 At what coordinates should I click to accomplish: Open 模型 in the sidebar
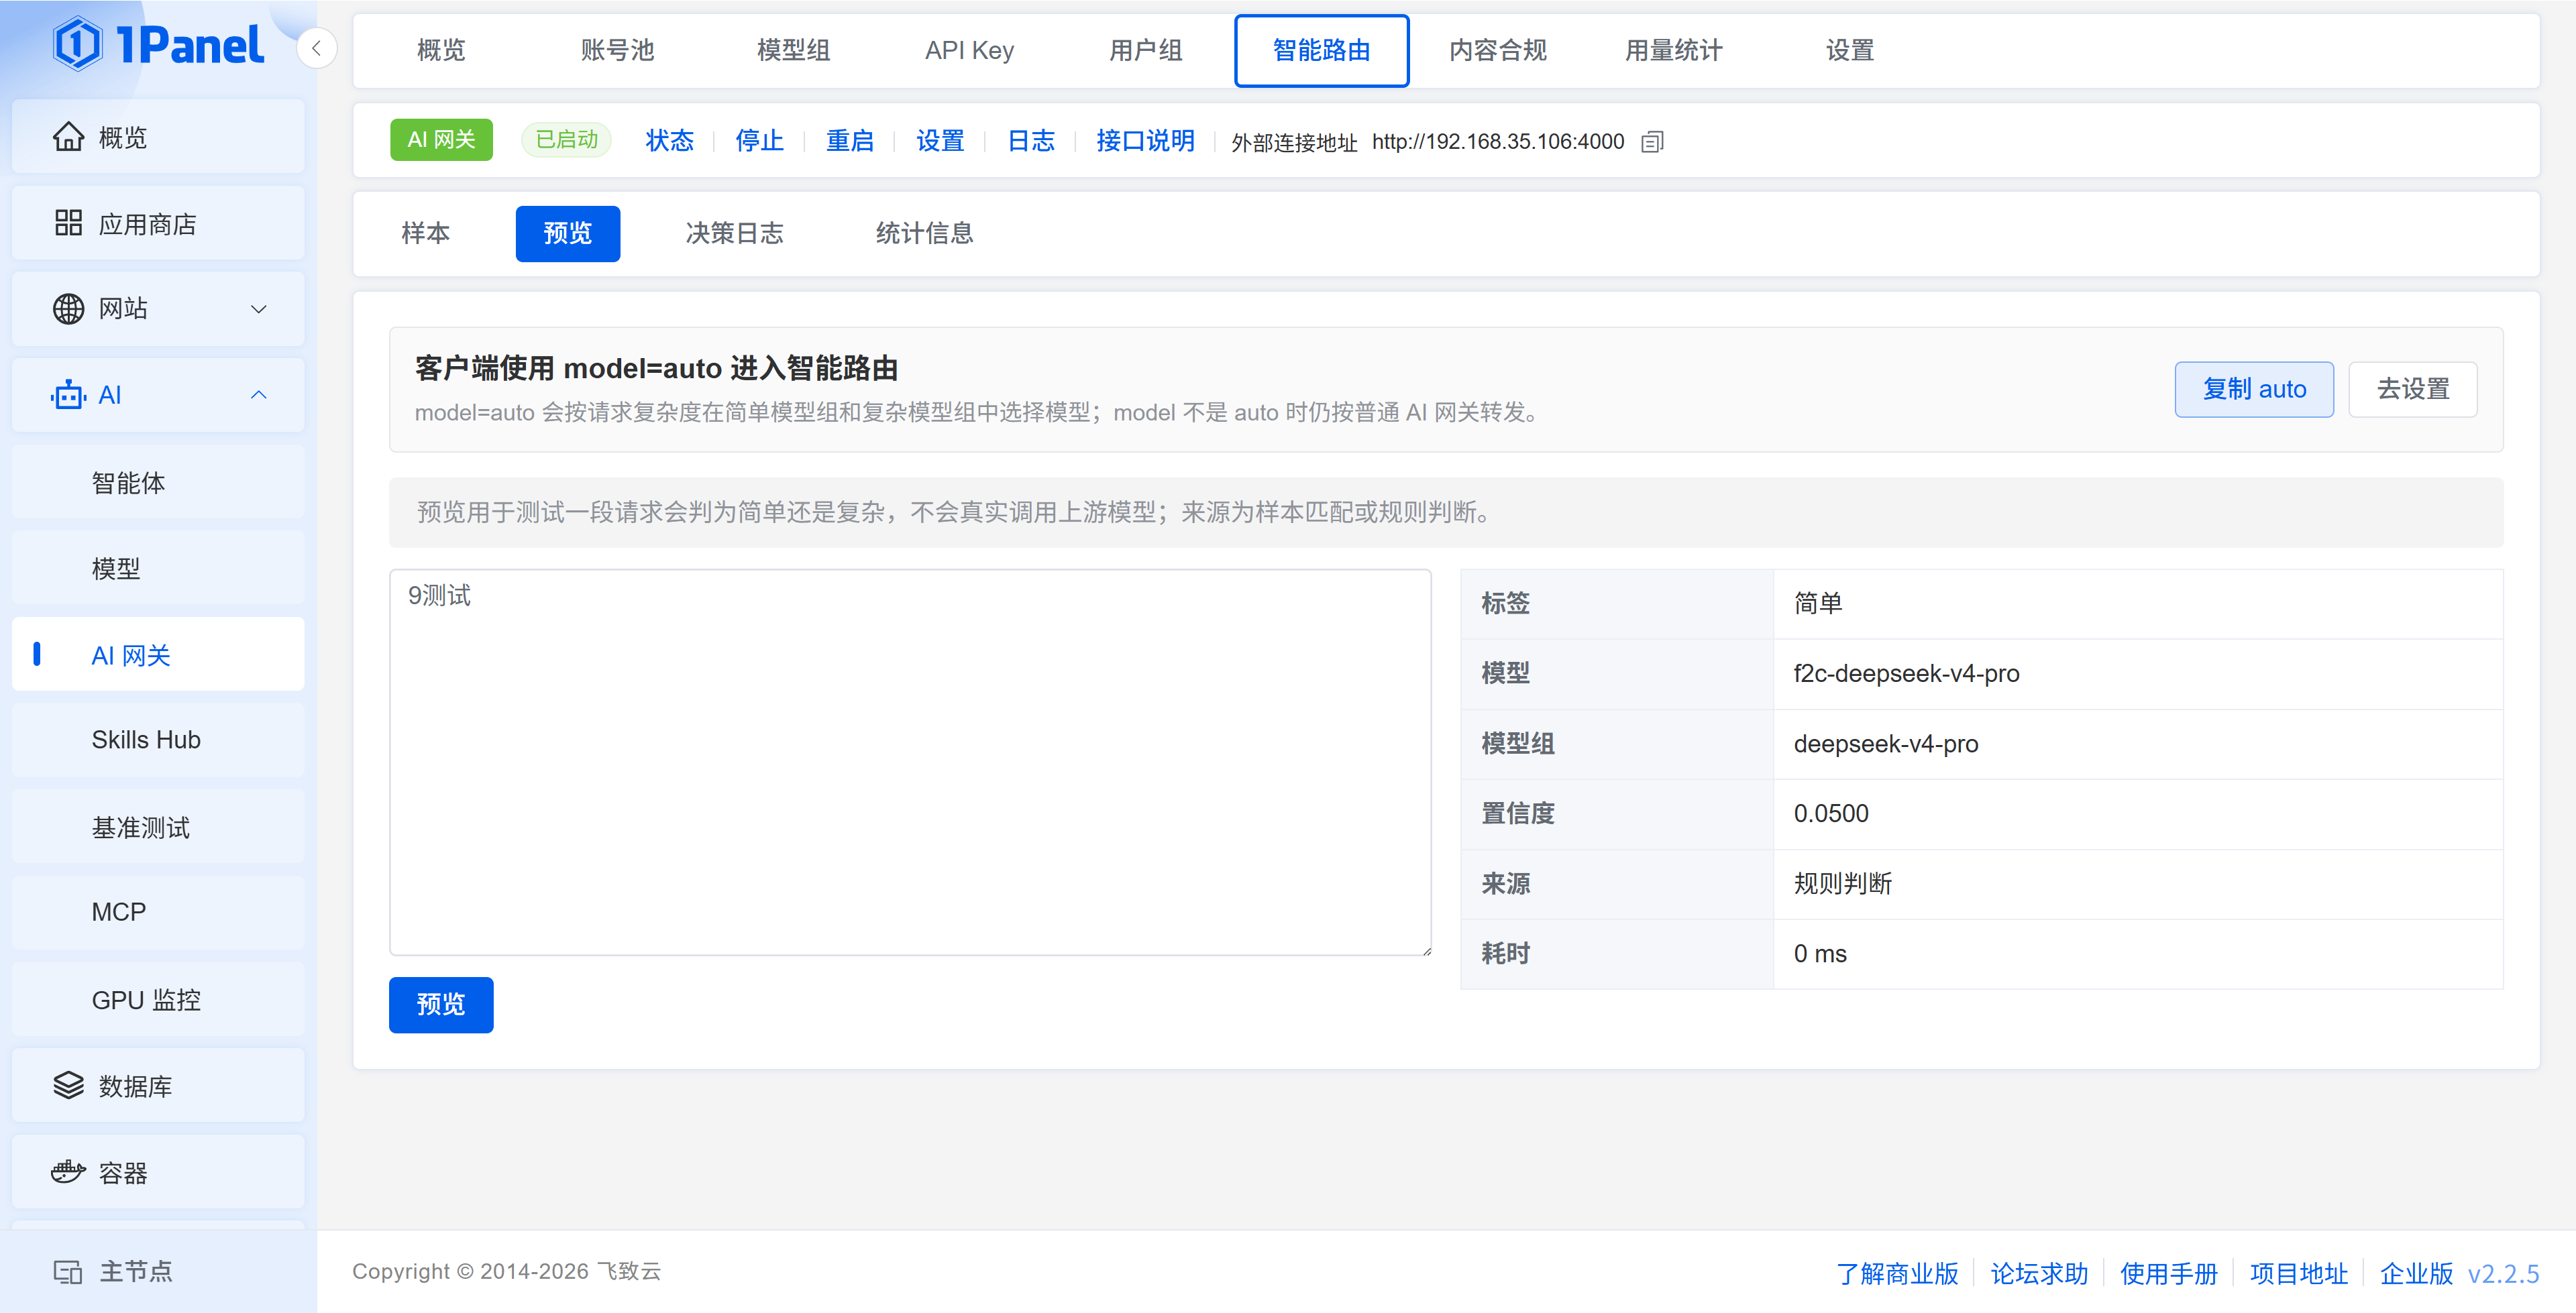click(x=158, y=569)
